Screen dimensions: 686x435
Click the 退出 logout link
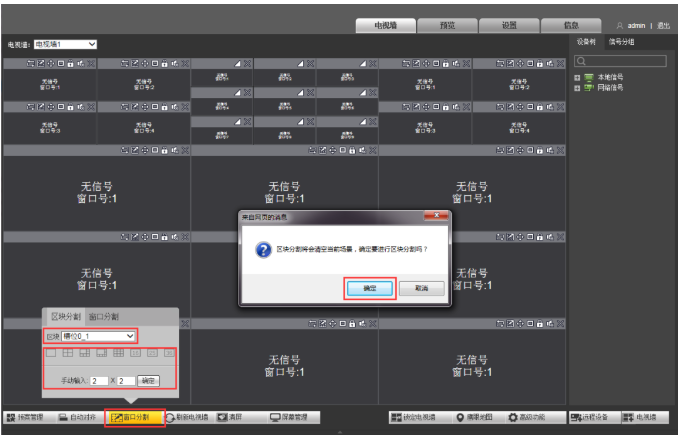click(664, 25)
